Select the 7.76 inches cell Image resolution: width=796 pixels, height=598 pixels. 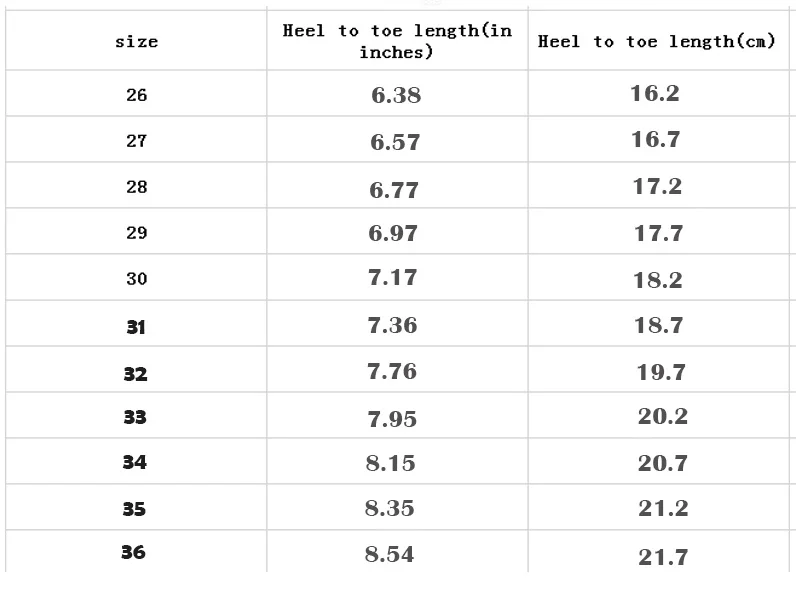pyautogui.click(x=392, y=371)
